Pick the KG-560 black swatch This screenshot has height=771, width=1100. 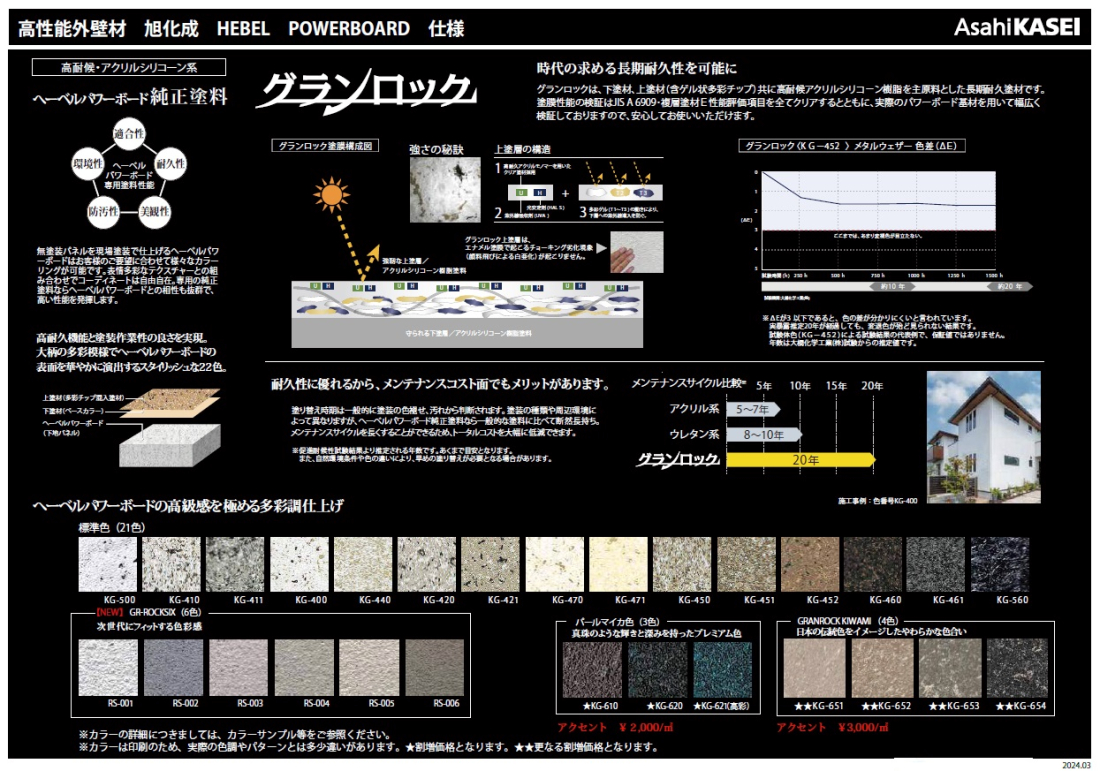tap(1000, 565)
